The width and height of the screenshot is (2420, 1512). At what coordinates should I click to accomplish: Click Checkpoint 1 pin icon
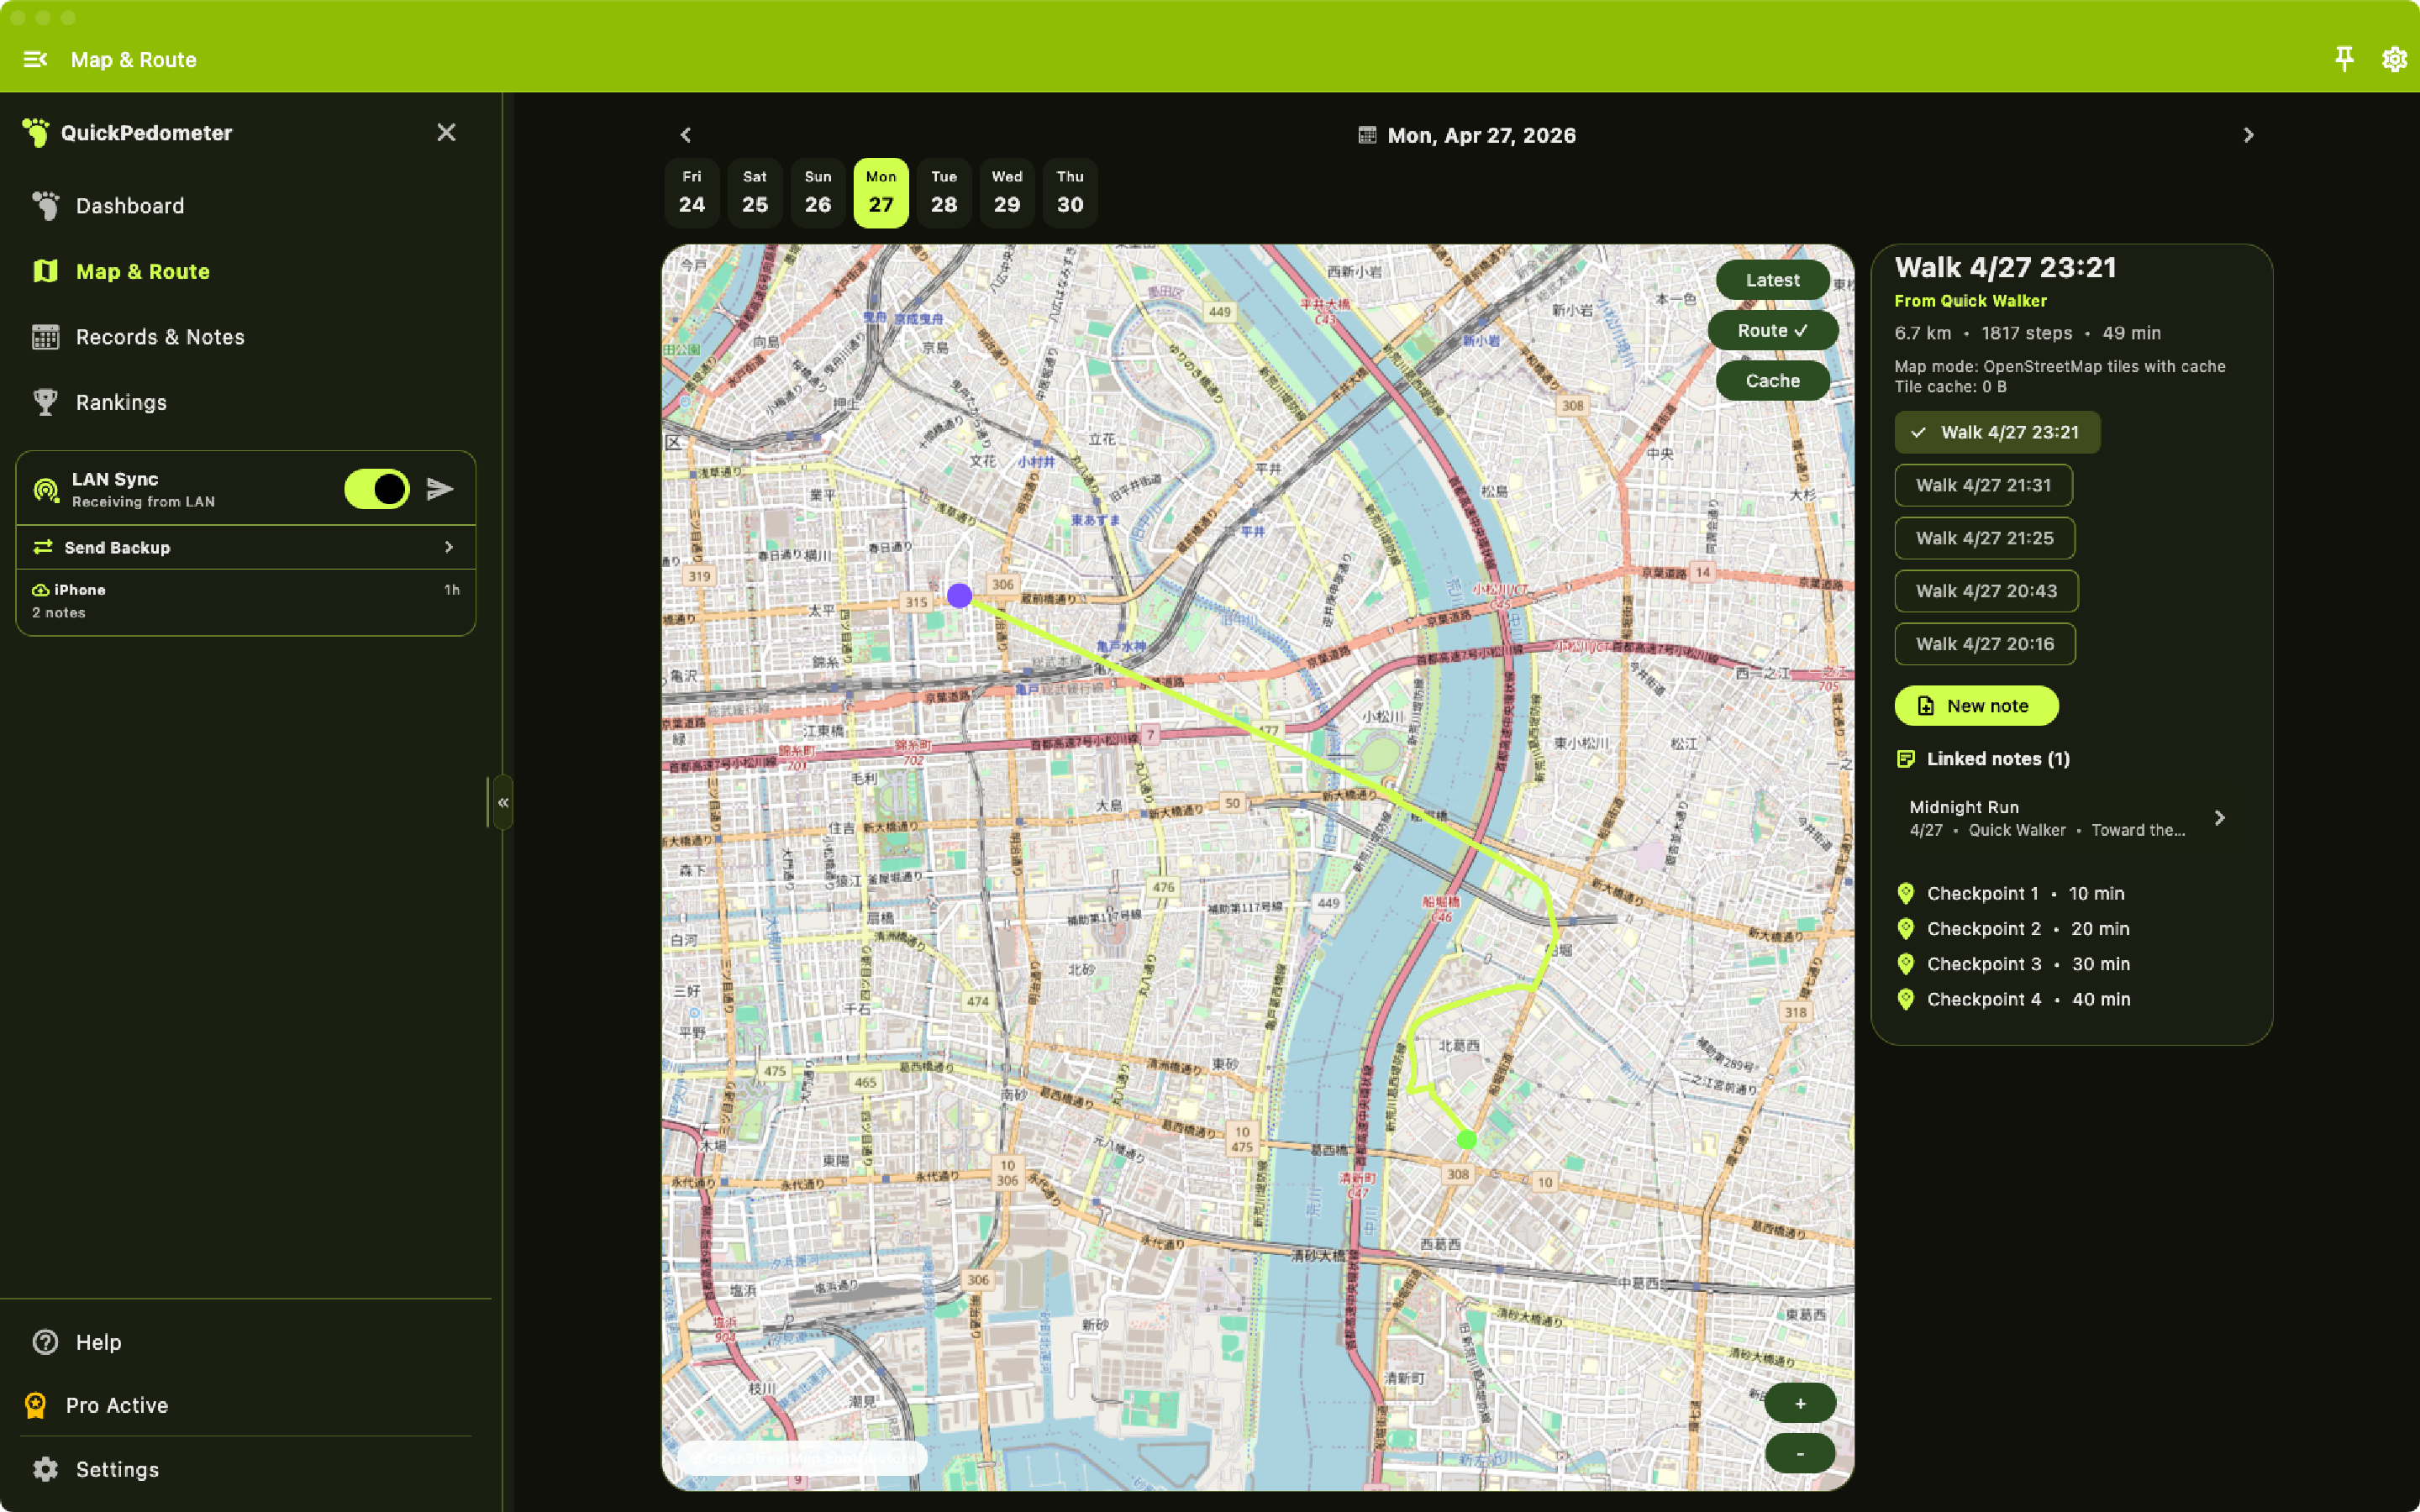tap(1905, 893)
